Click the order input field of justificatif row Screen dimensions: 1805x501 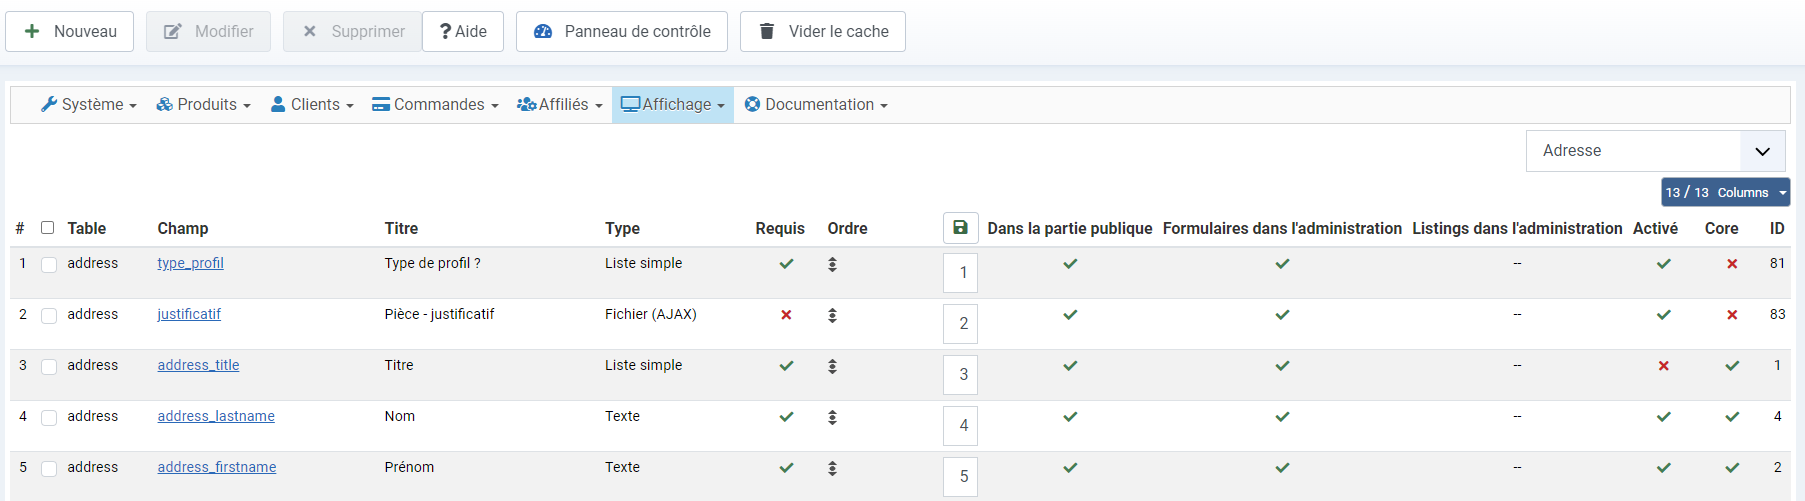point(960,324)
